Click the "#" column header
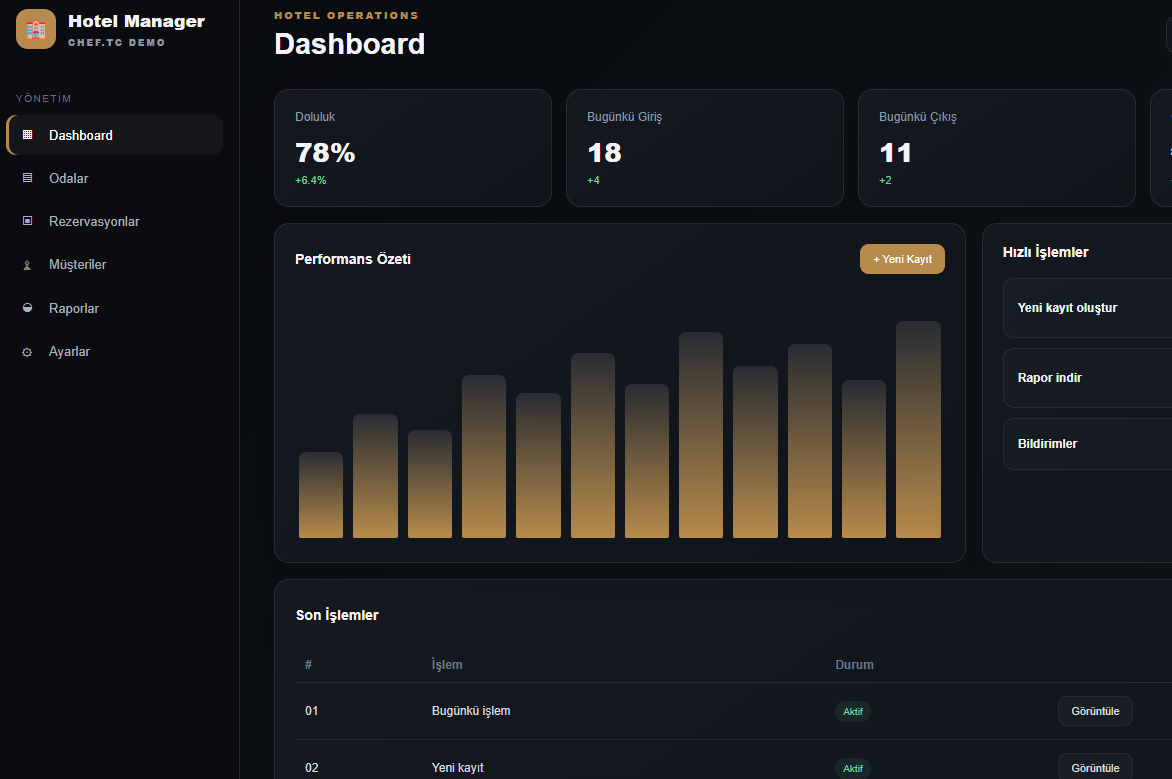 pos(308,665)
